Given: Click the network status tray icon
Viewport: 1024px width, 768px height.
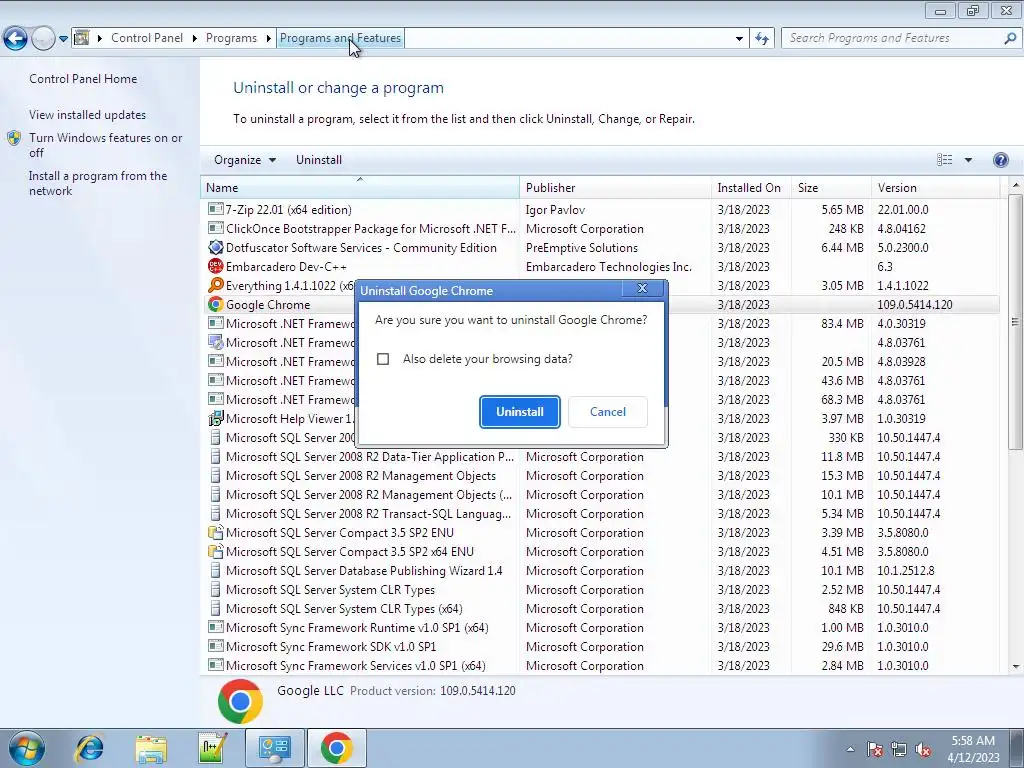Looking at the screenshot, I should pos(899,749).
